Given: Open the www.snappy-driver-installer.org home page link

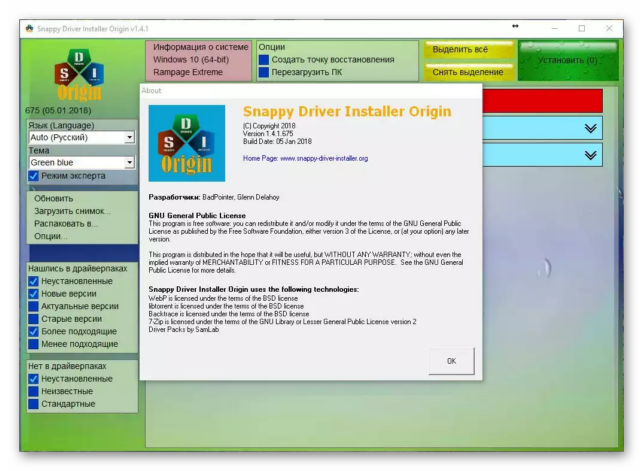Looking at the screenshot, I should point(324,158).
